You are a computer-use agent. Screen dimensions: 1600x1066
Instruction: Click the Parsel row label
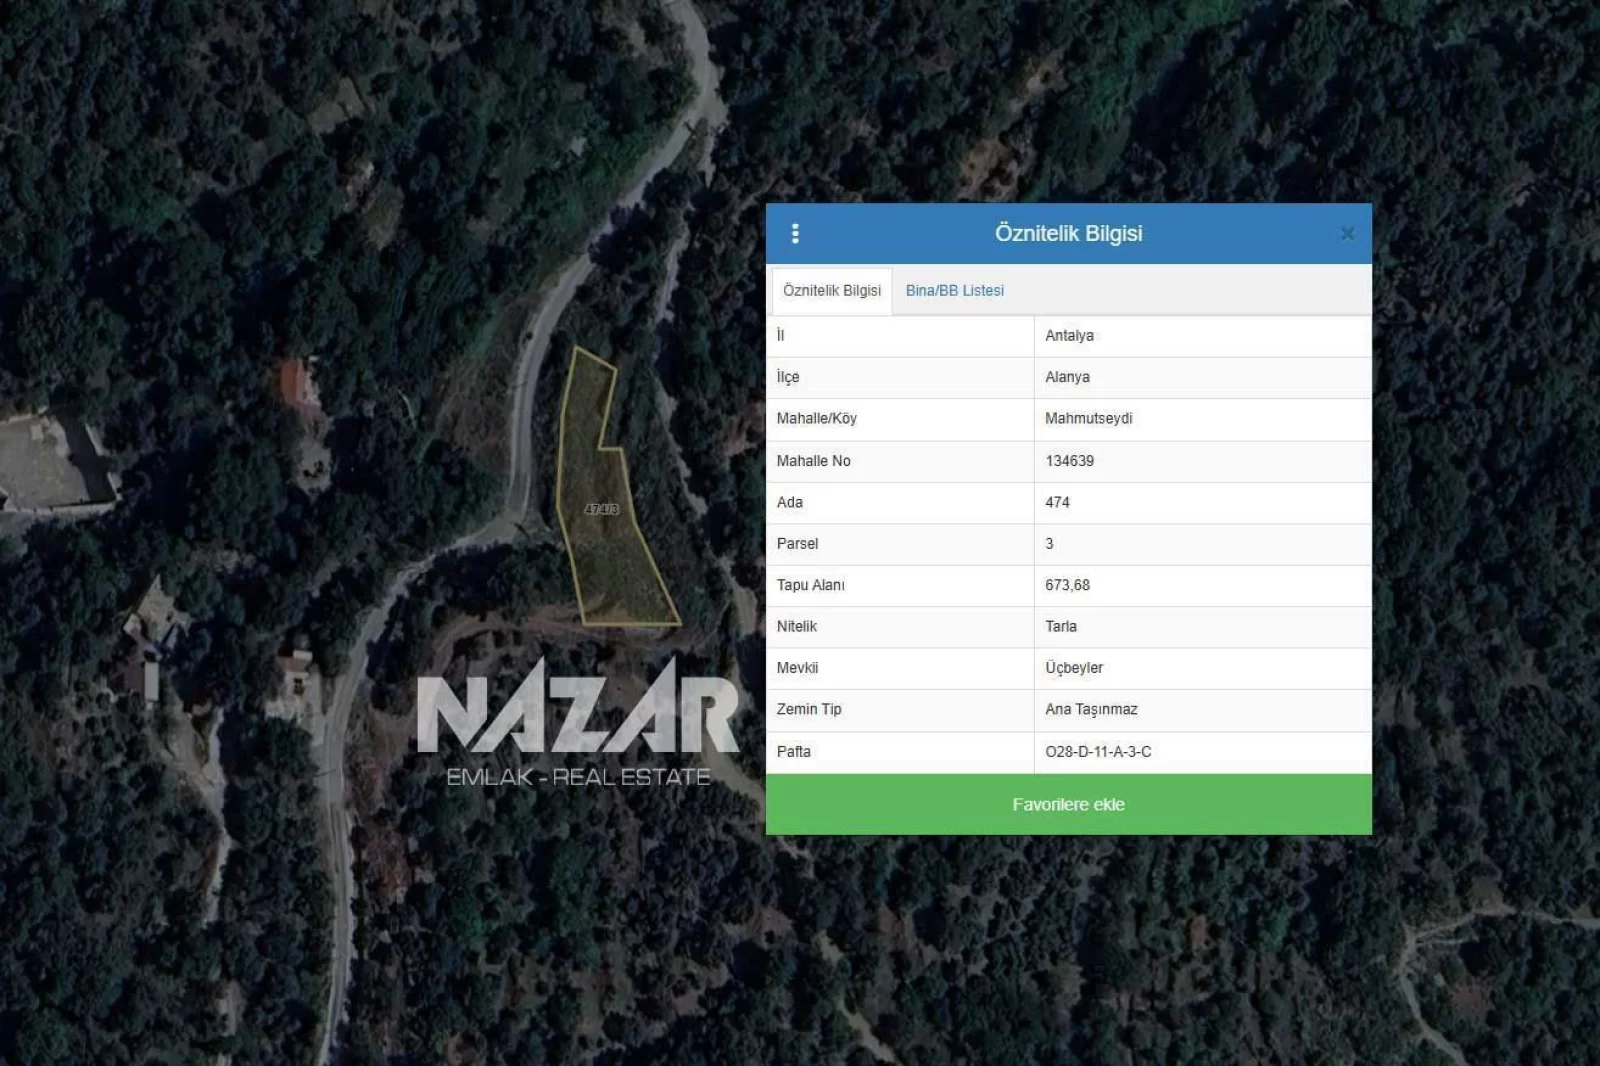pos(797,544)
